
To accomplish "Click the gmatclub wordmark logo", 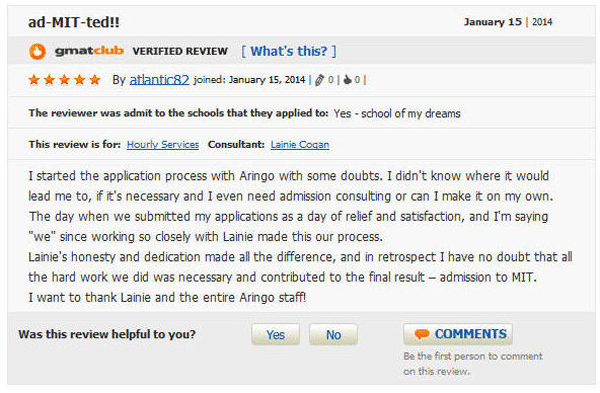I will [89, 51].
